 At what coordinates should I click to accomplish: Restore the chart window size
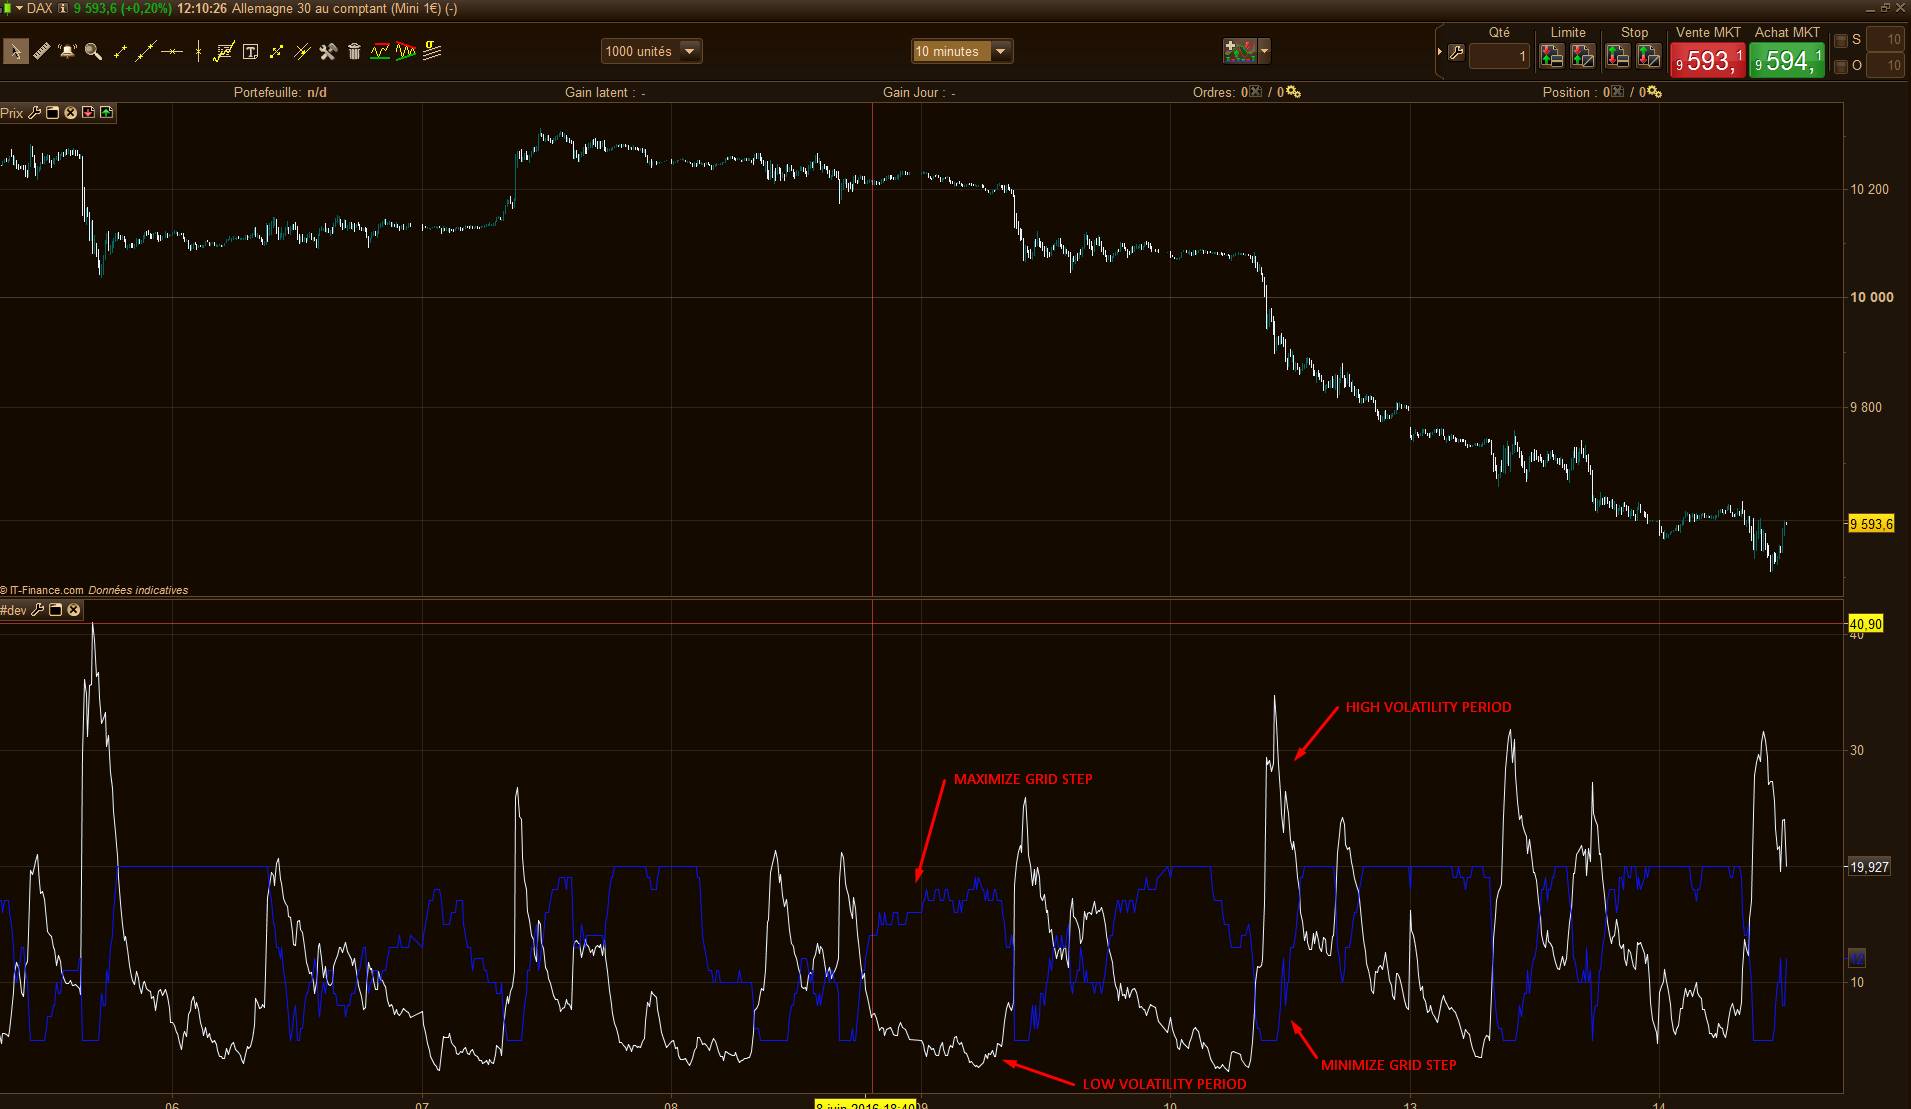1886,8
